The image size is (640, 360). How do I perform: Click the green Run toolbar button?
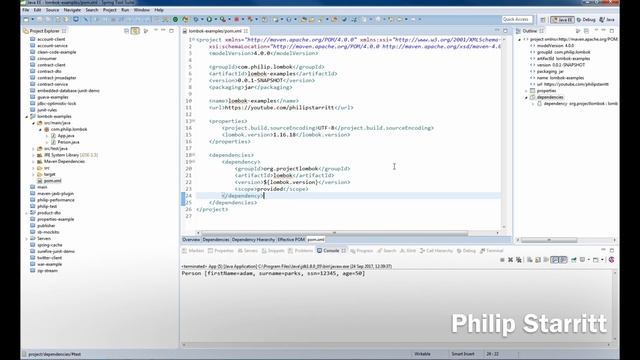pos(209,19)
